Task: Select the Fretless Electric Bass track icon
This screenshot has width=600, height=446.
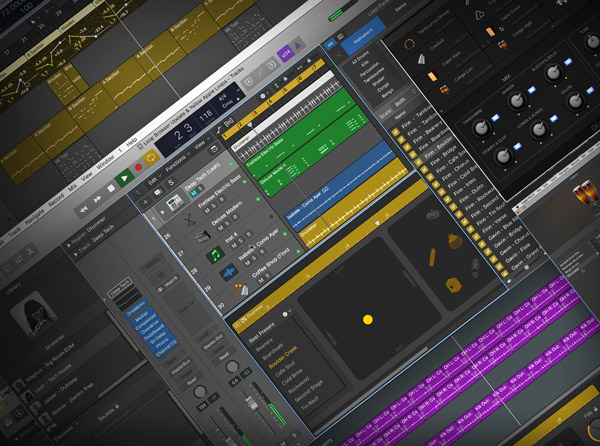Action: pos(189,220)
